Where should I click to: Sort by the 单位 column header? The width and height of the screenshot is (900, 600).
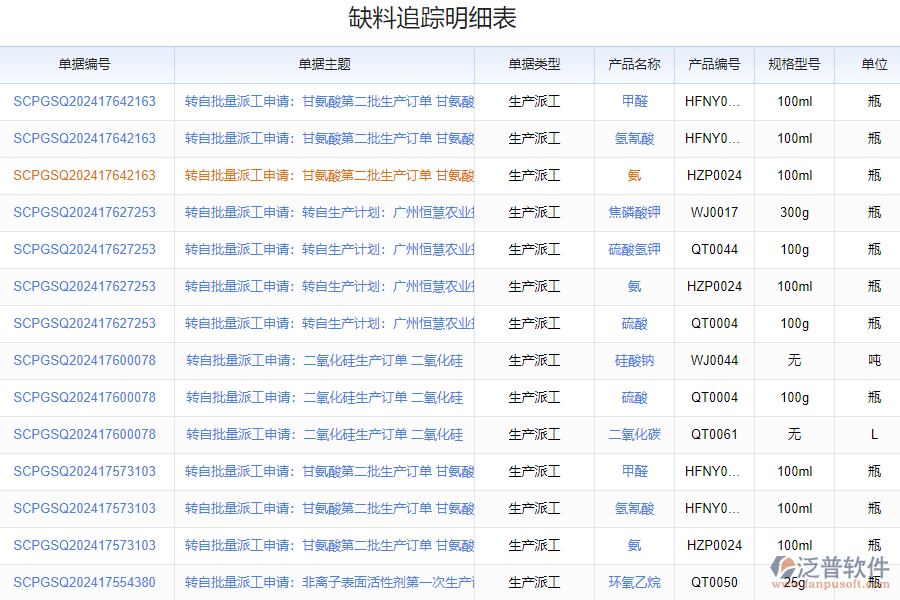coord(868,64)
